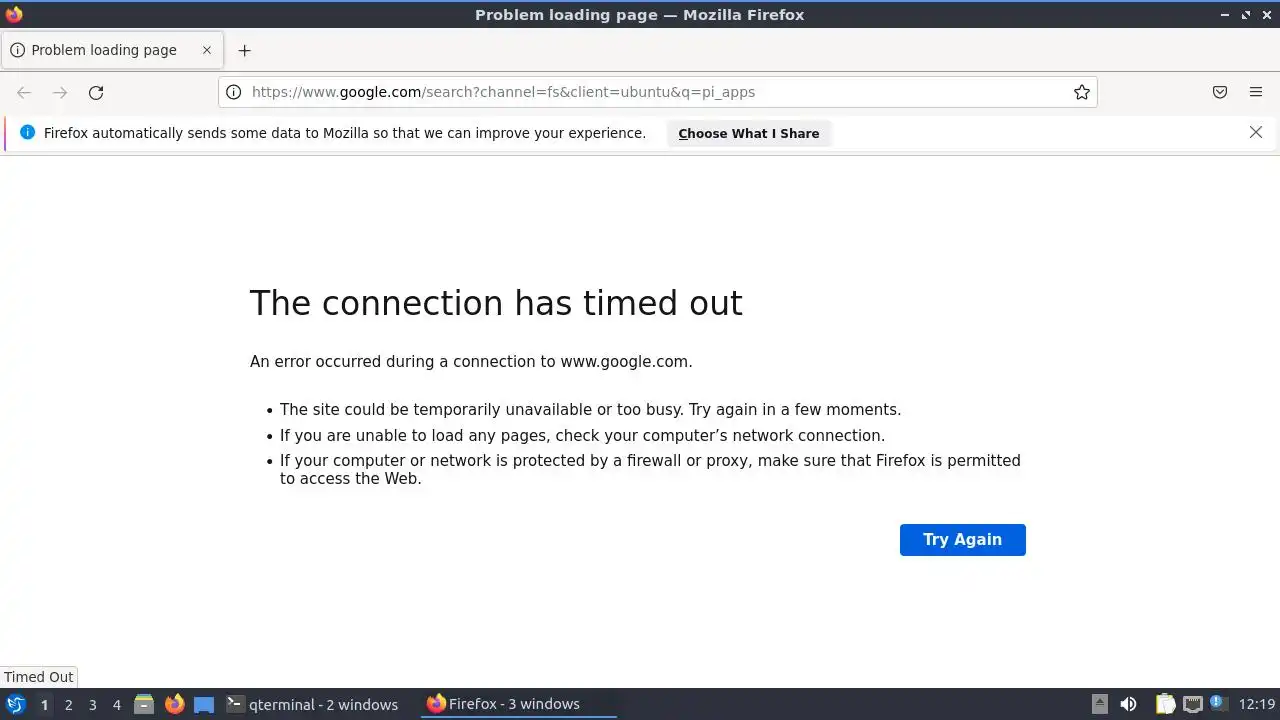Open the network connection tray icon
1280x720 pixels.
1192,704
